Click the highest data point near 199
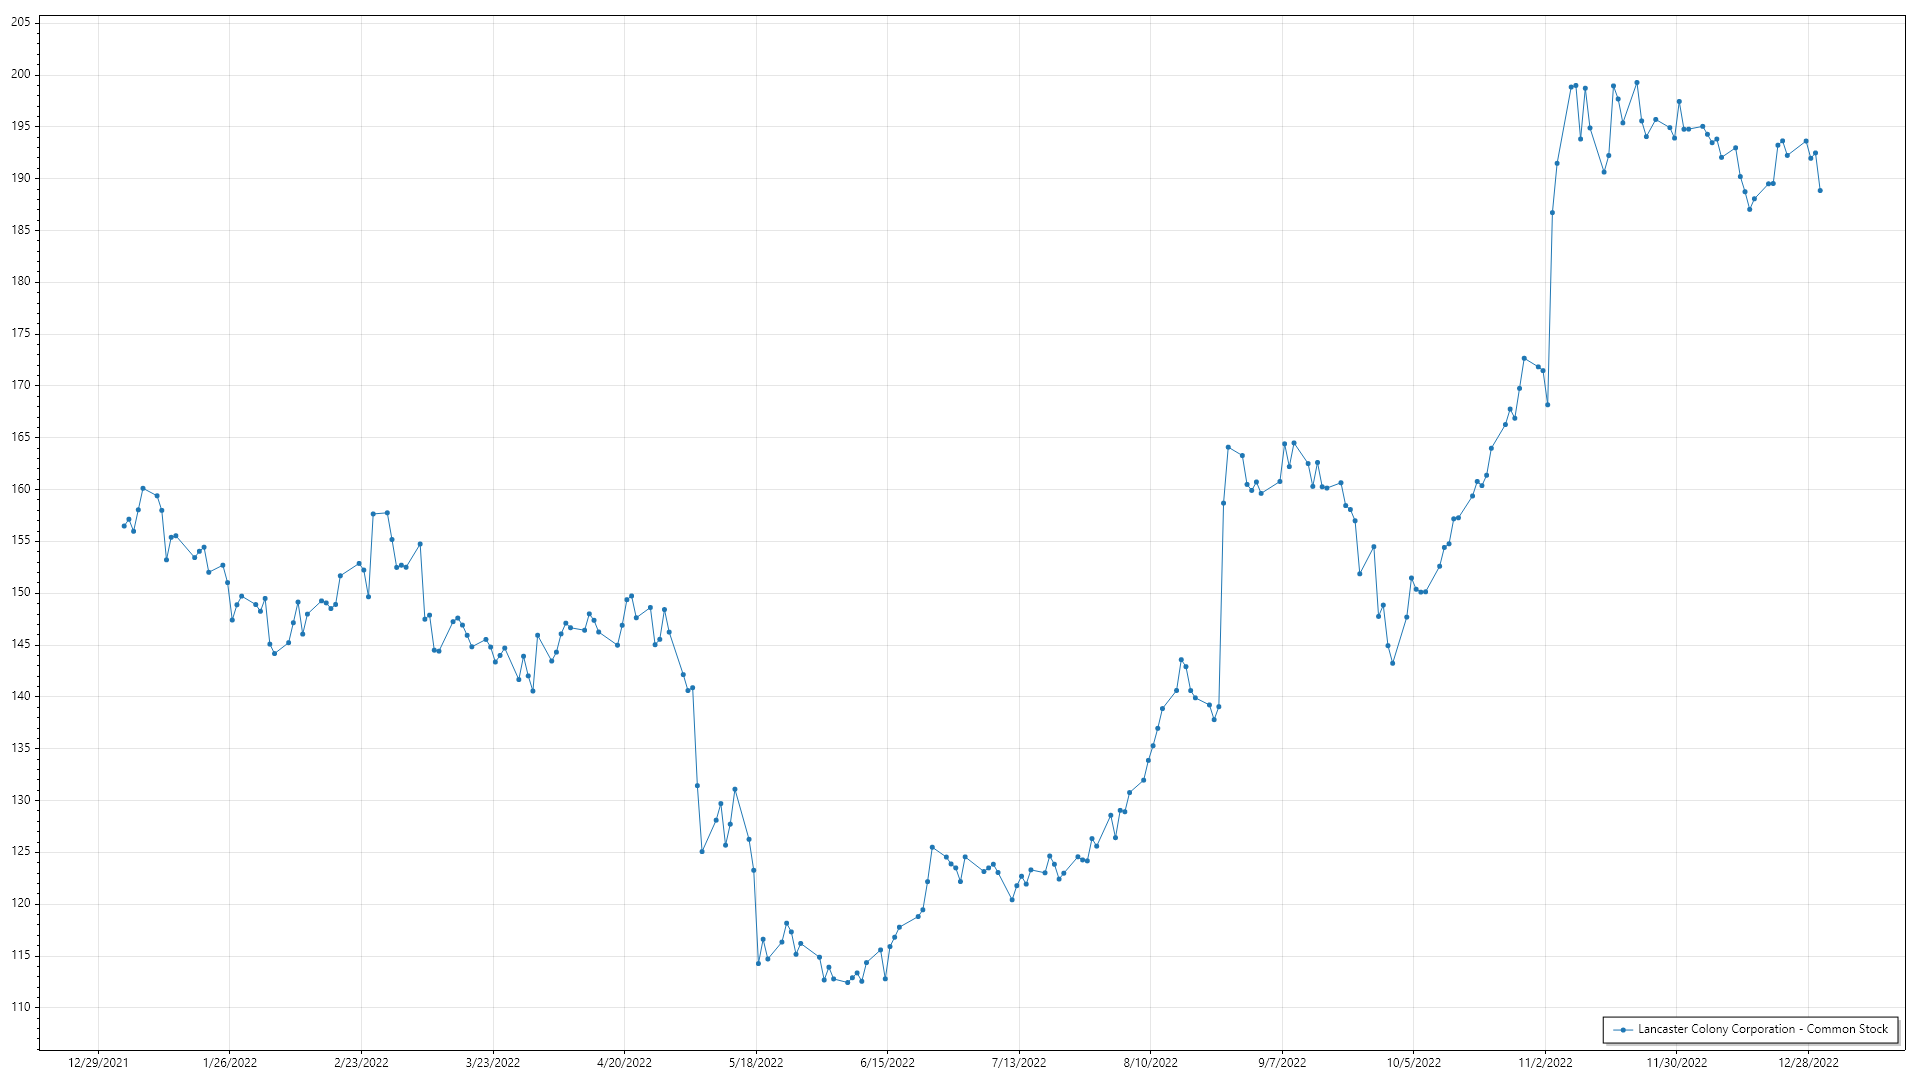 (1637, 83)
